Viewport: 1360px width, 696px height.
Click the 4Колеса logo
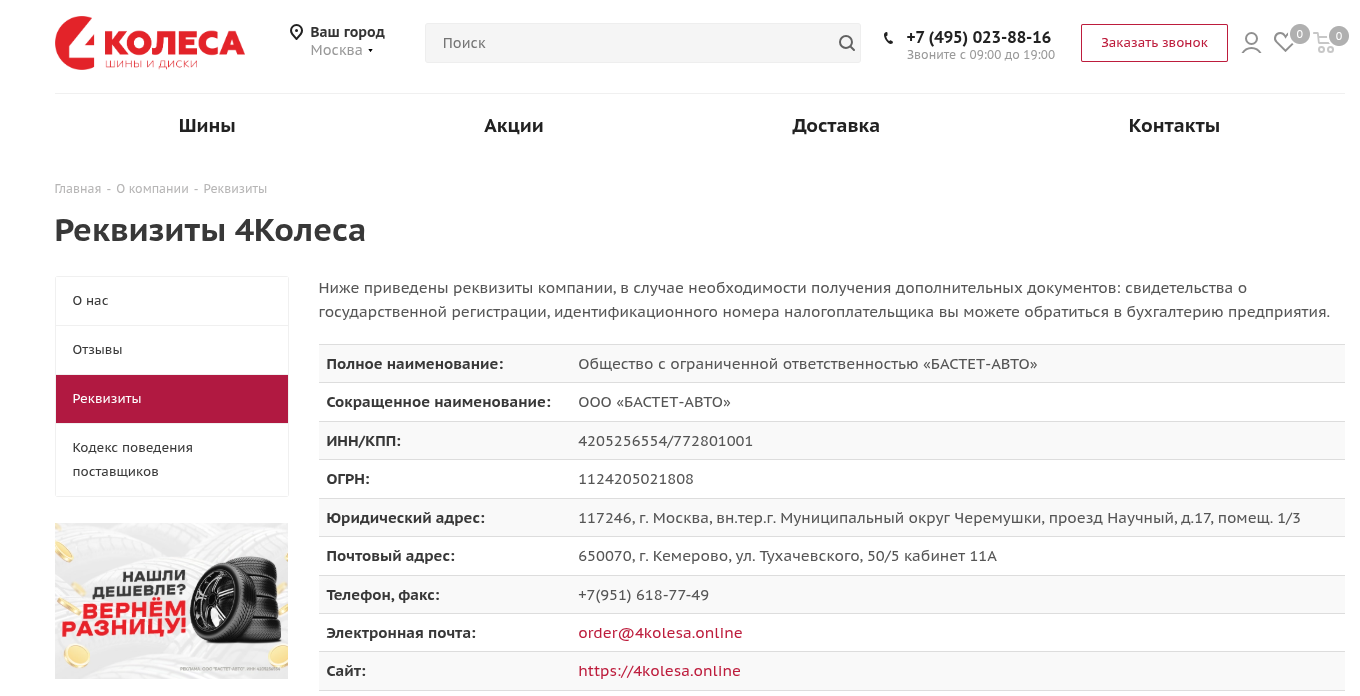tap(149, 43)
